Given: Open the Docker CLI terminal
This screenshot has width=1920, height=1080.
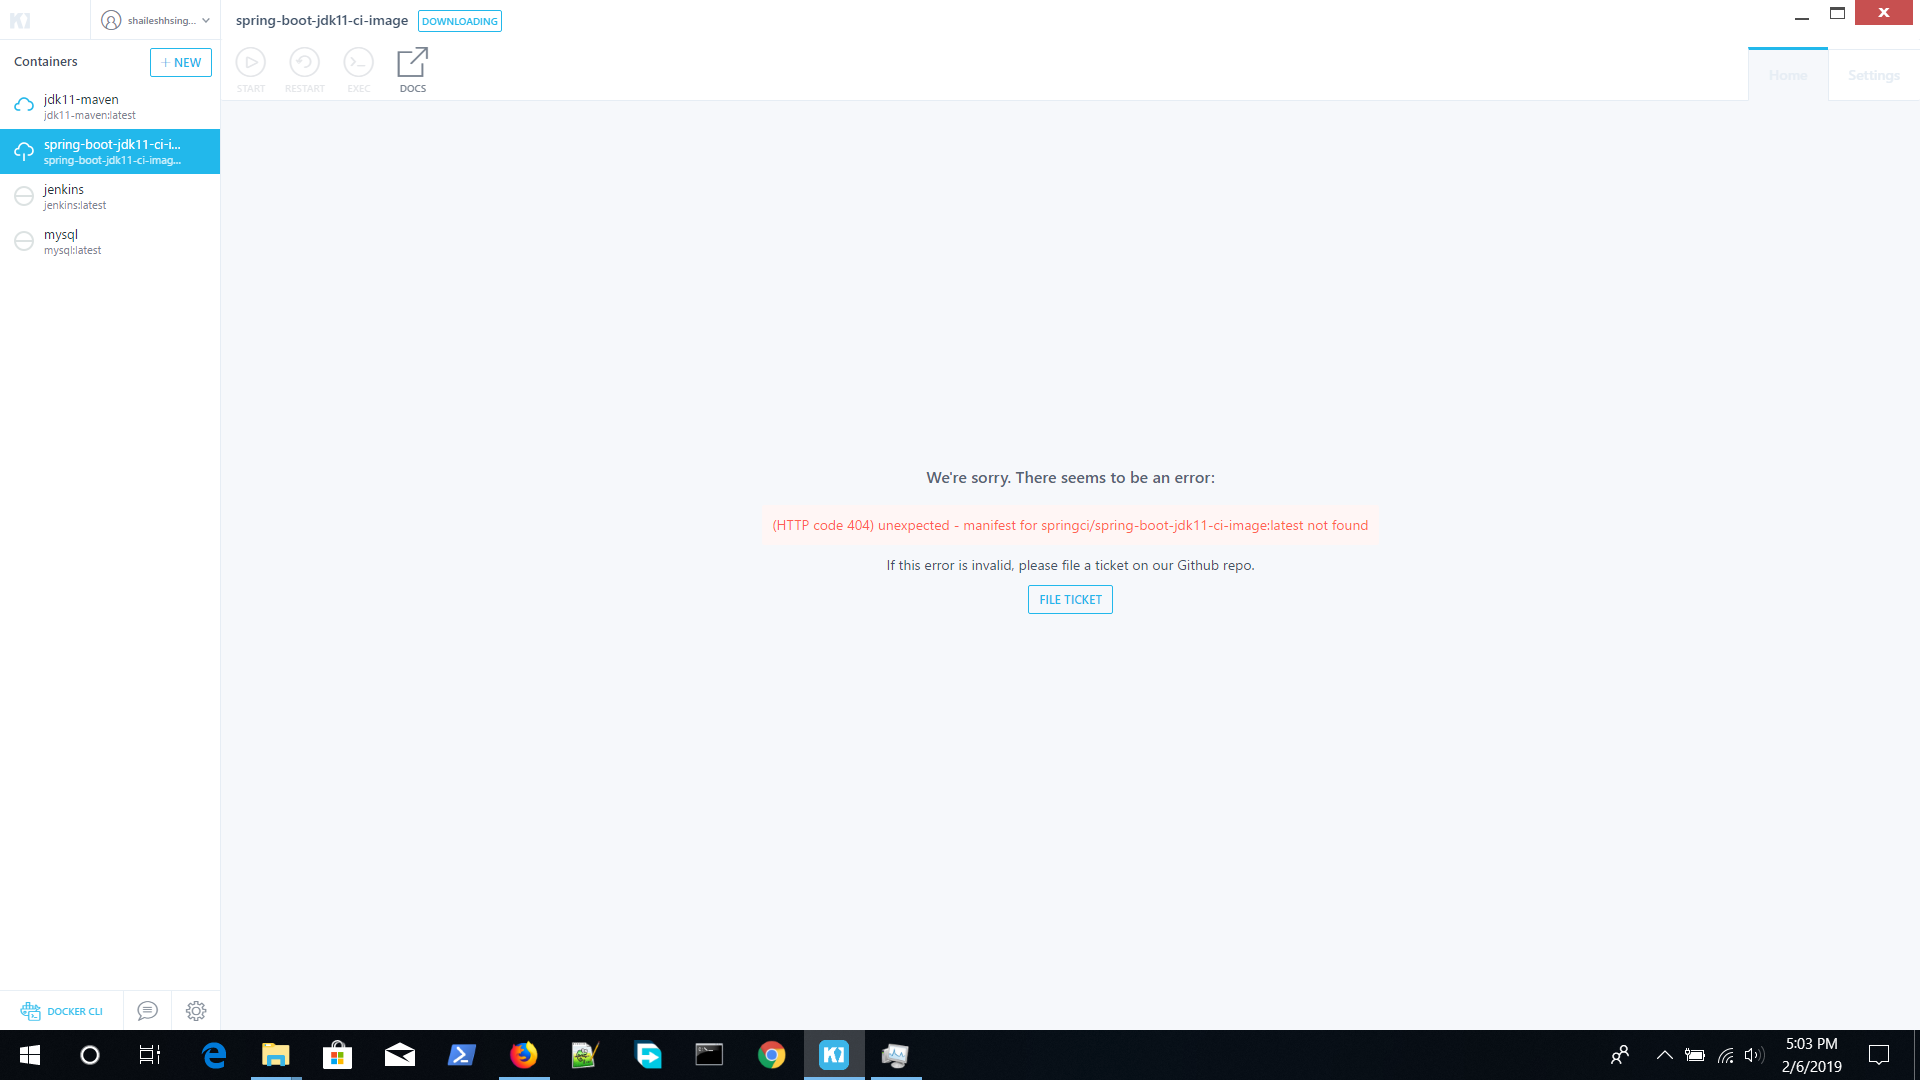Looking at the screenshot, I should tap(62, 1011).
